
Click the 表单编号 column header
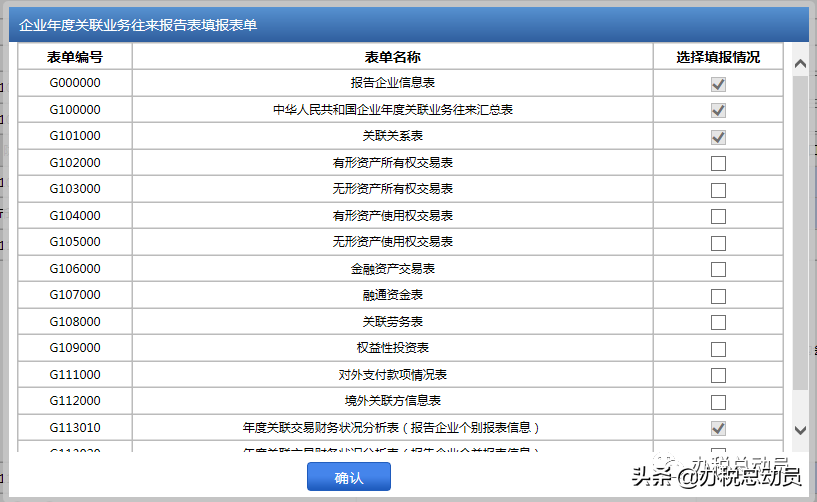[x=75, y=57]
